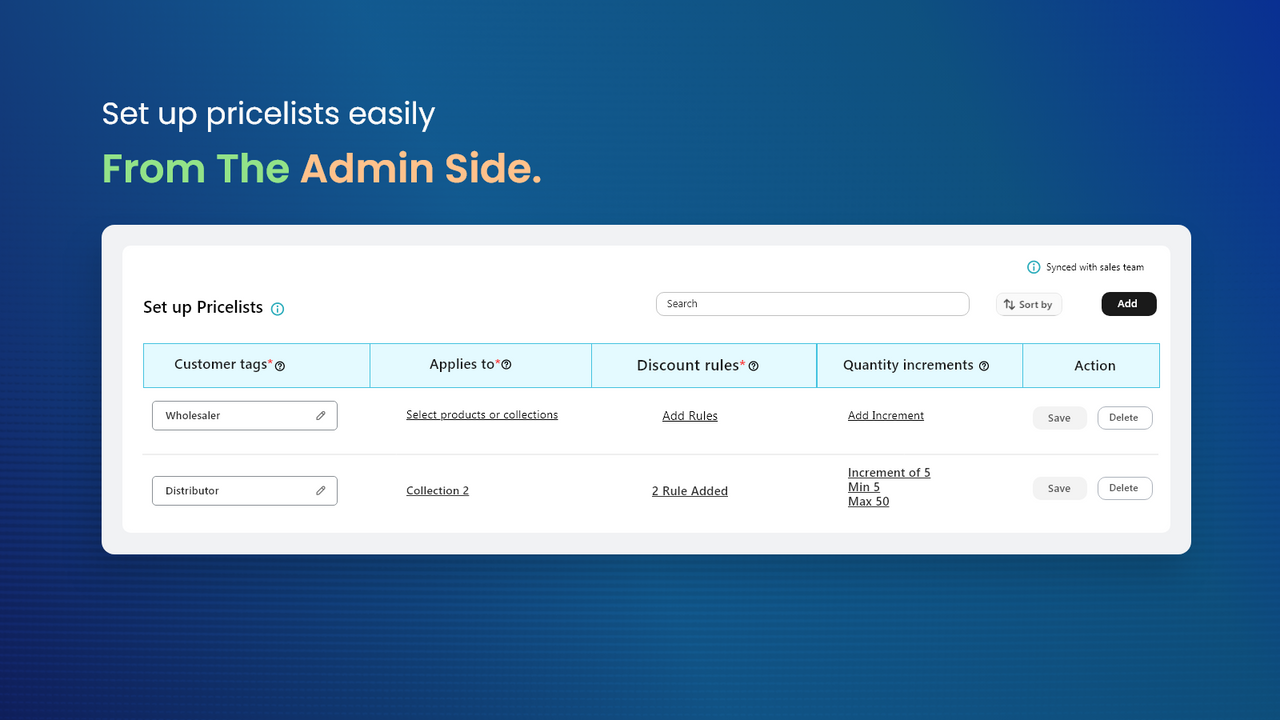
Task: Open the Set up Pricelists info tooltip
Action: [277, 308]
